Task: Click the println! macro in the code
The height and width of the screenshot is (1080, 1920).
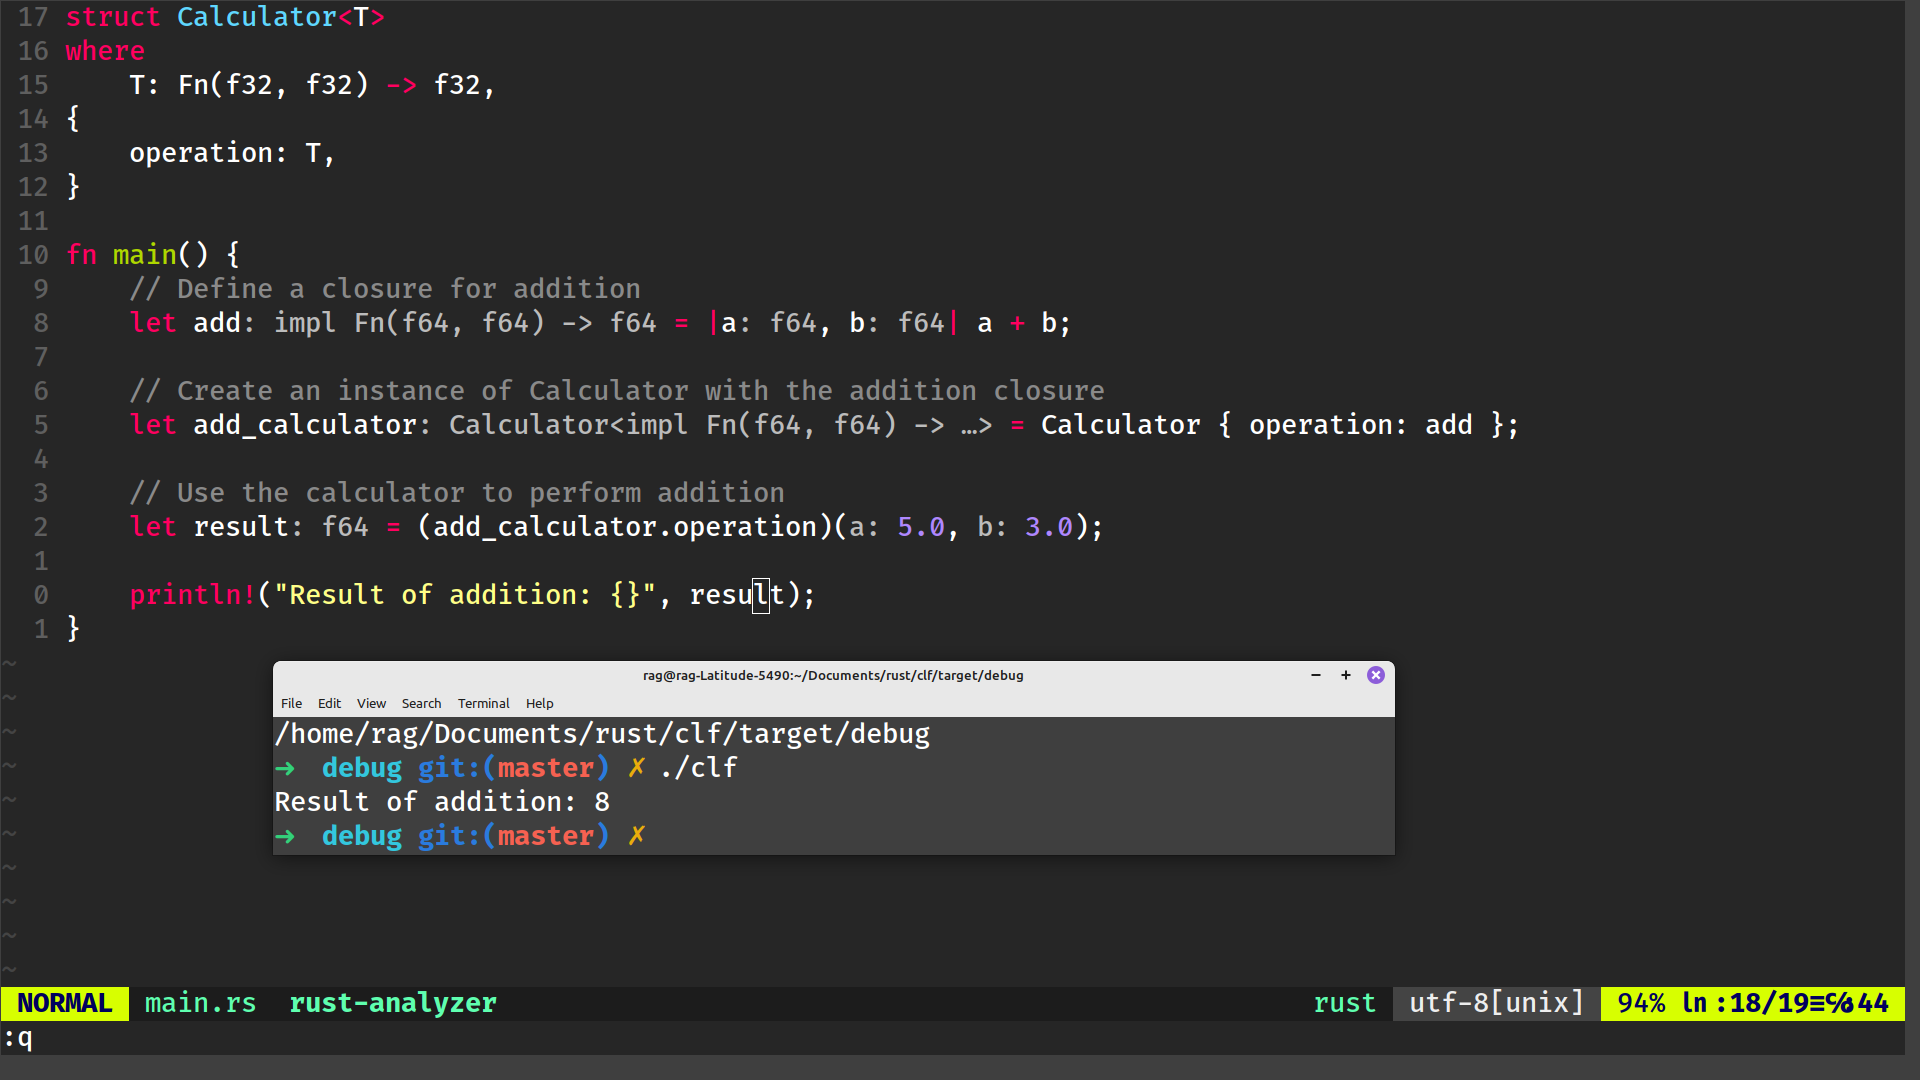Action: tap(192, 595)
